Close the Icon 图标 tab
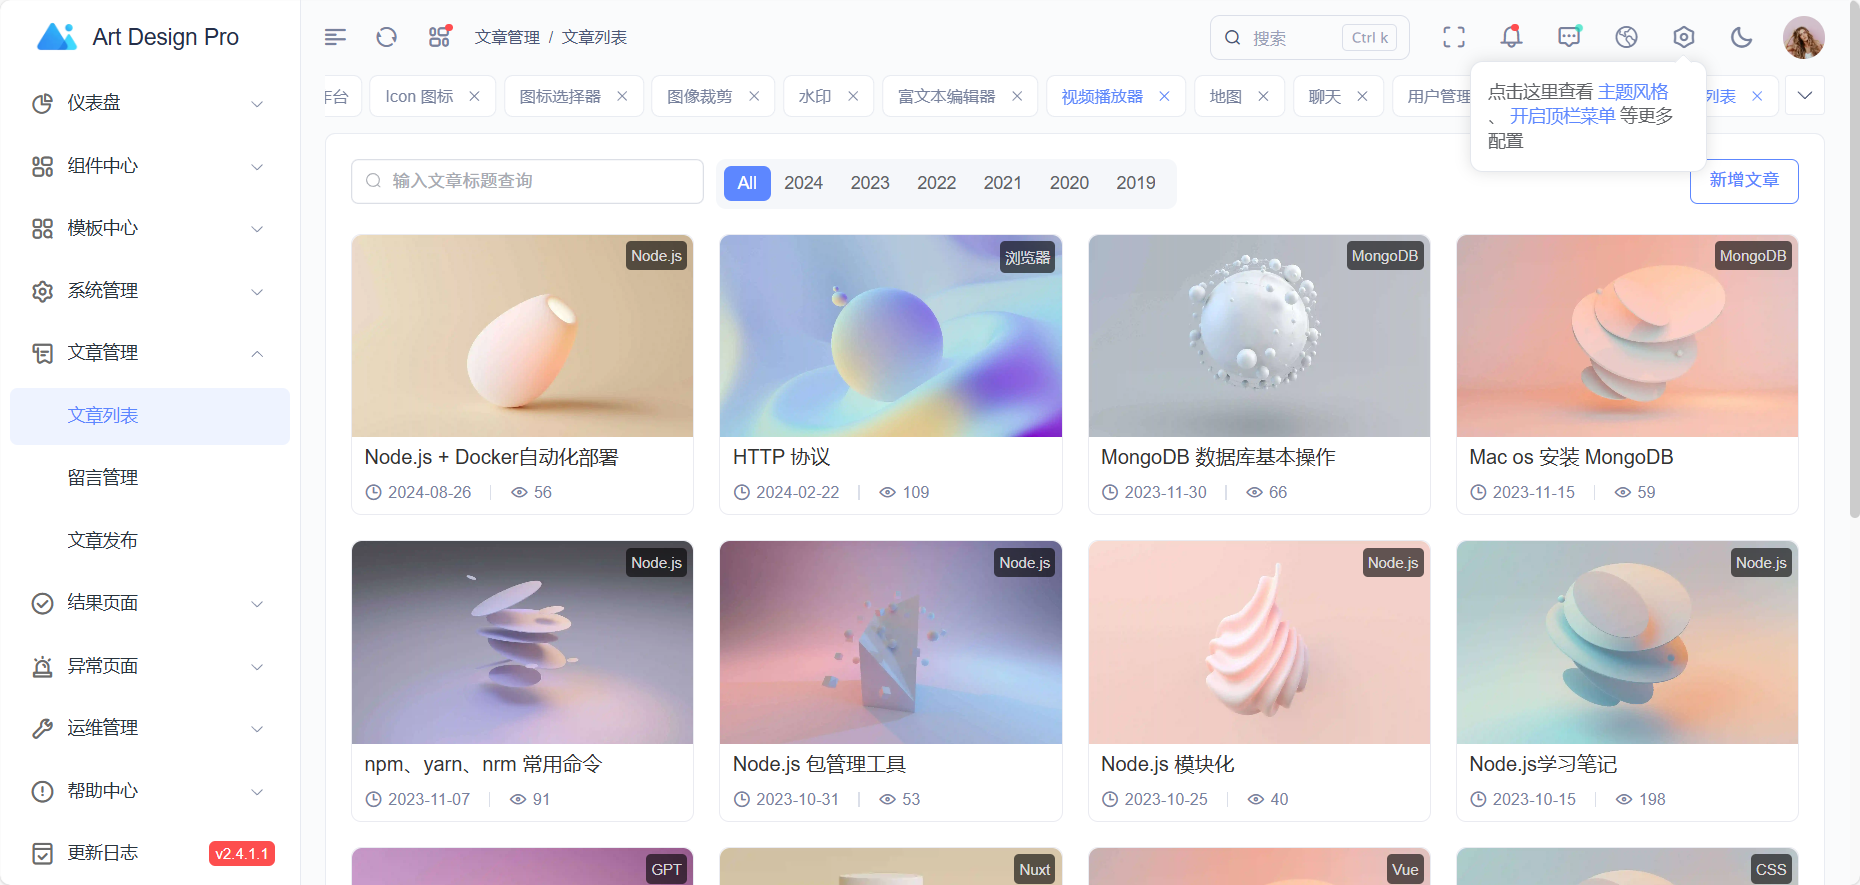This screenshot has width=1860, height=885. coord(474,96)
